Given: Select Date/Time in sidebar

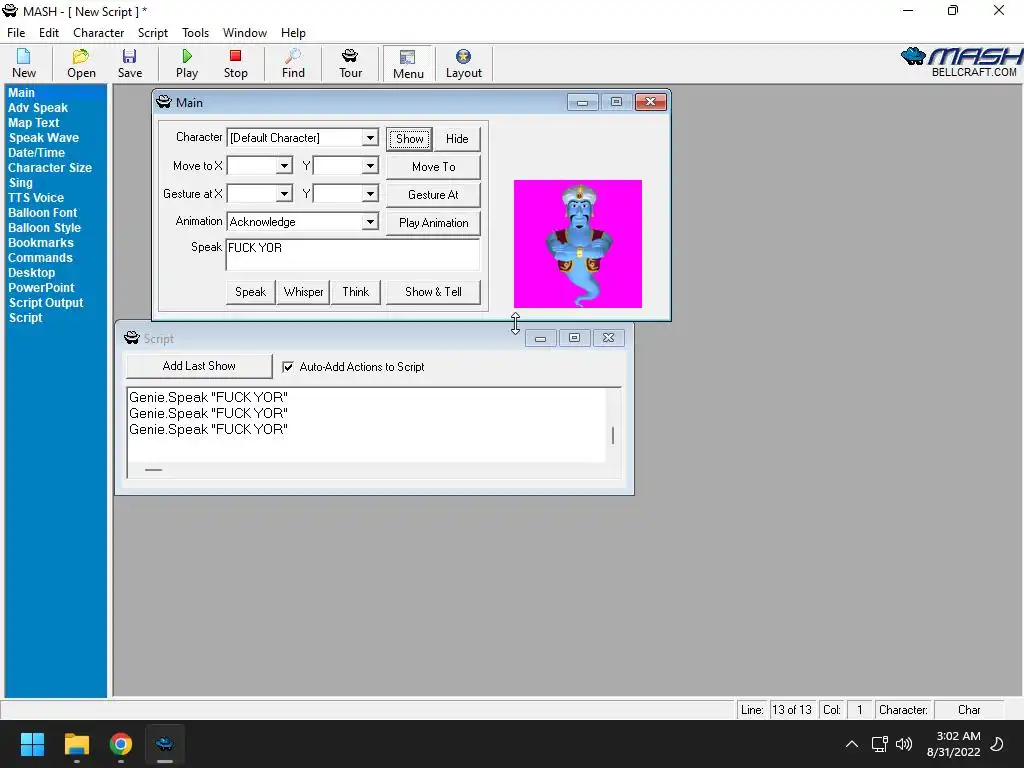Looking at the screenshot, I should [x=36, y=153].
